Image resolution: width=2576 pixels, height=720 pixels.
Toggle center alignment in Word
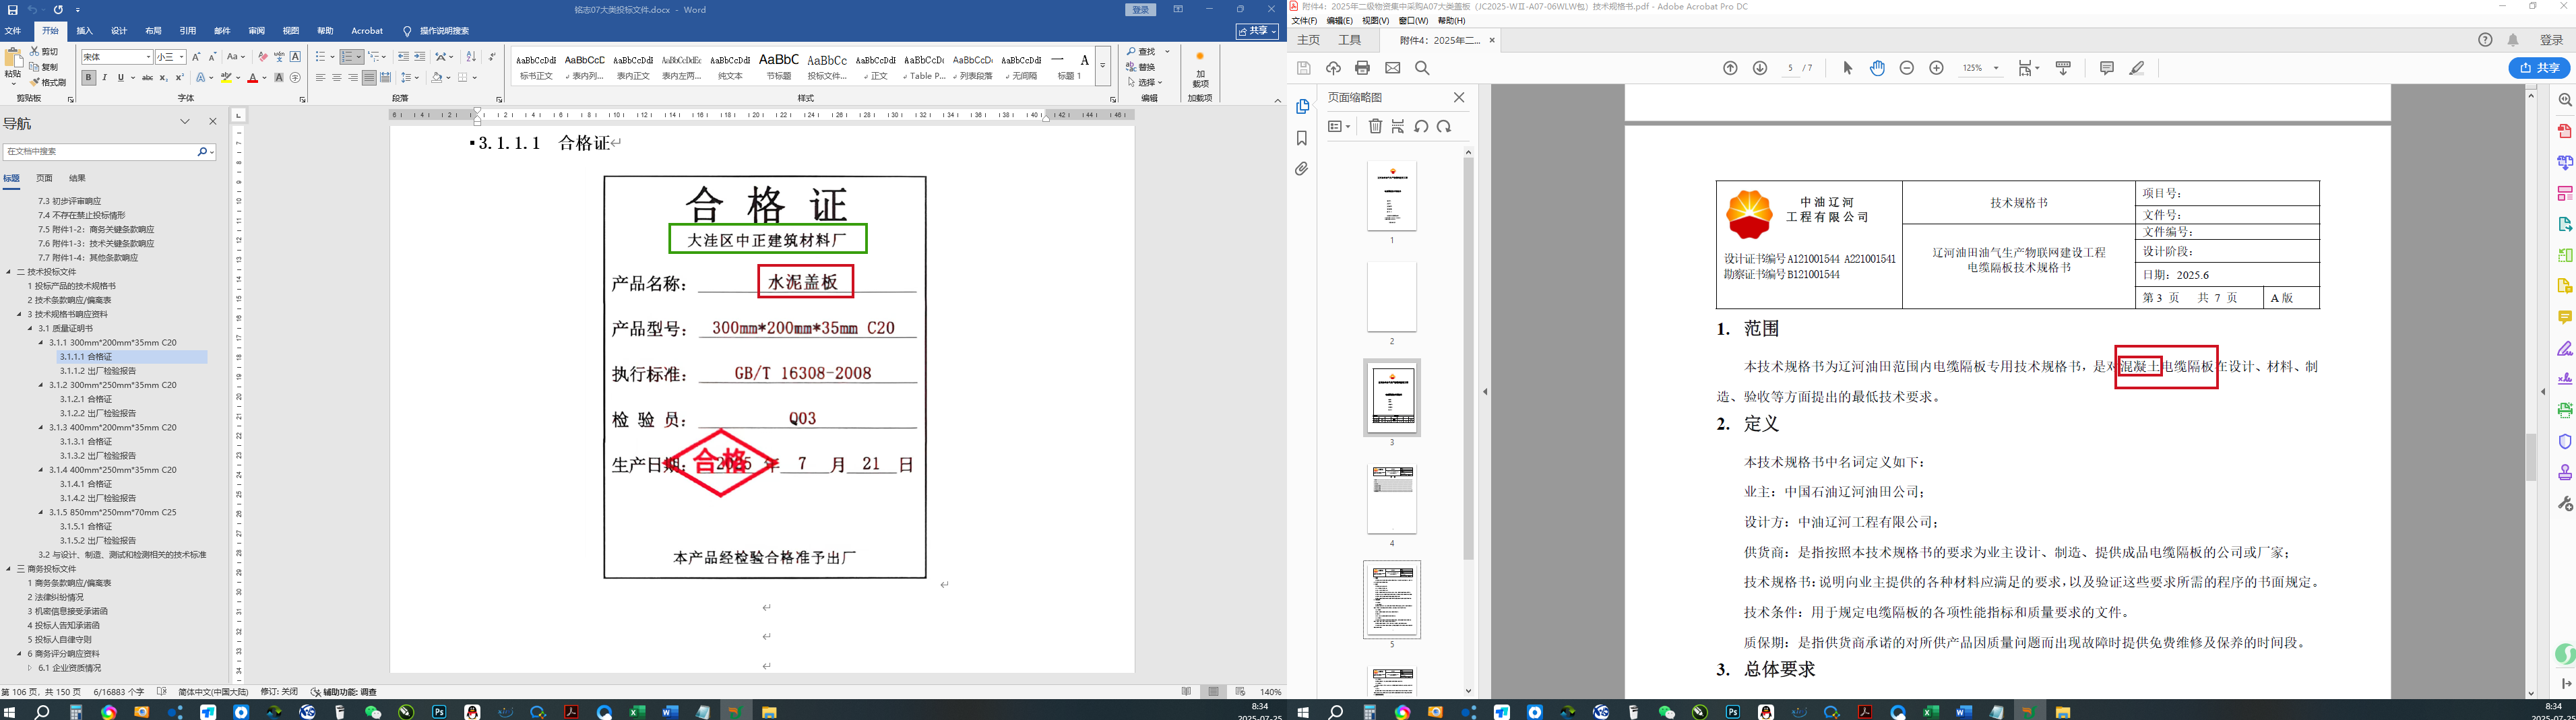337,78
